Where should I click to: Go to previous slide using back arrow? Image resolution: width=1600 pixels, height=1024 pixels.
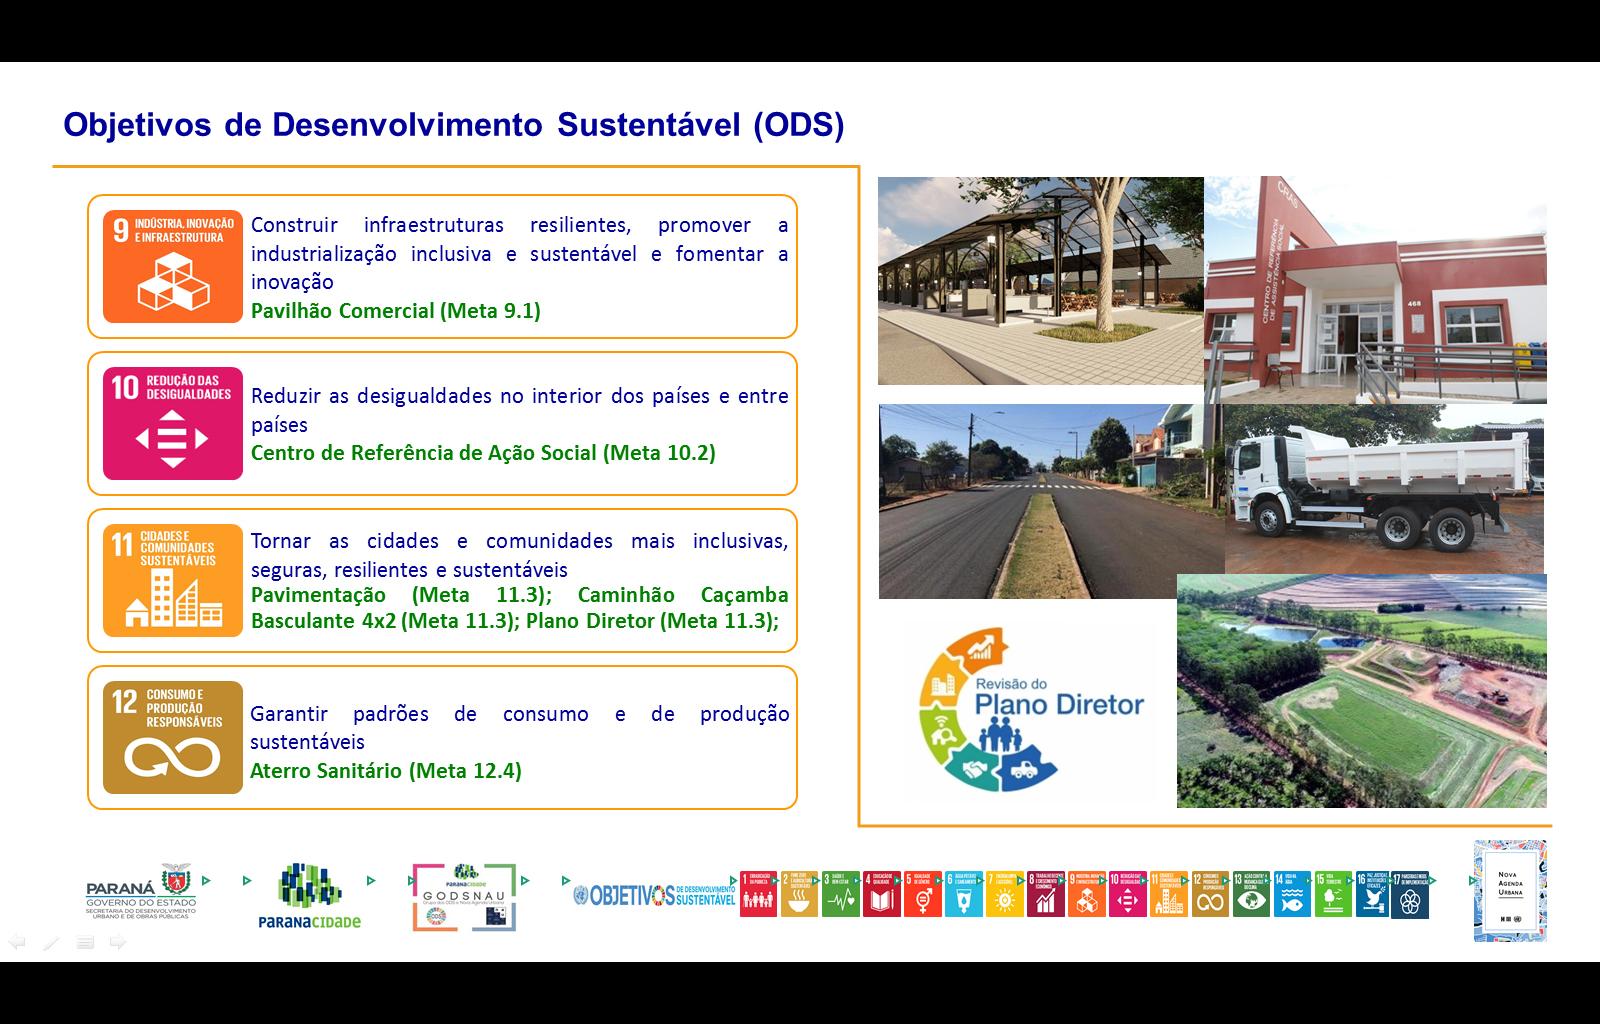coord(17,942)
